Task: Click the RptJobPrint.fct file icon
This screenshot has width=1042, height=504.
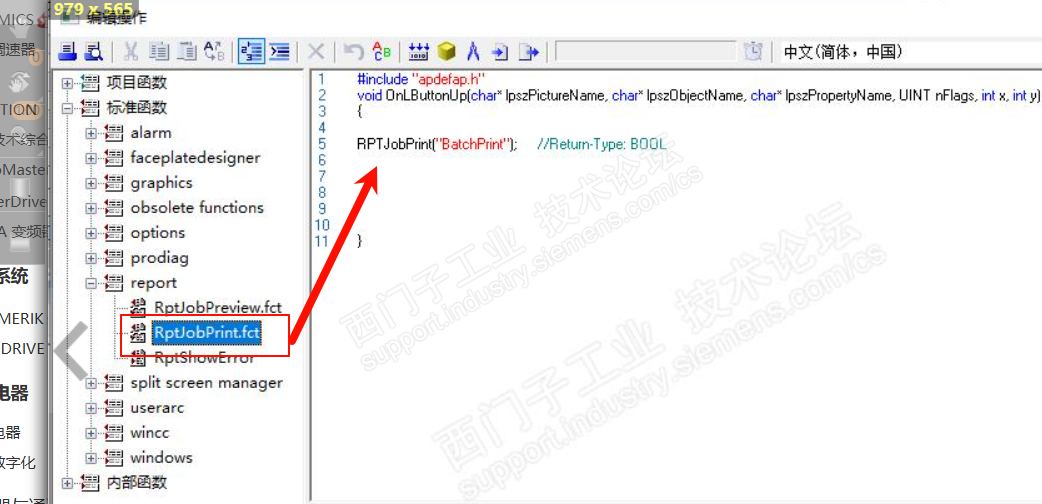Action: [138, 332]
